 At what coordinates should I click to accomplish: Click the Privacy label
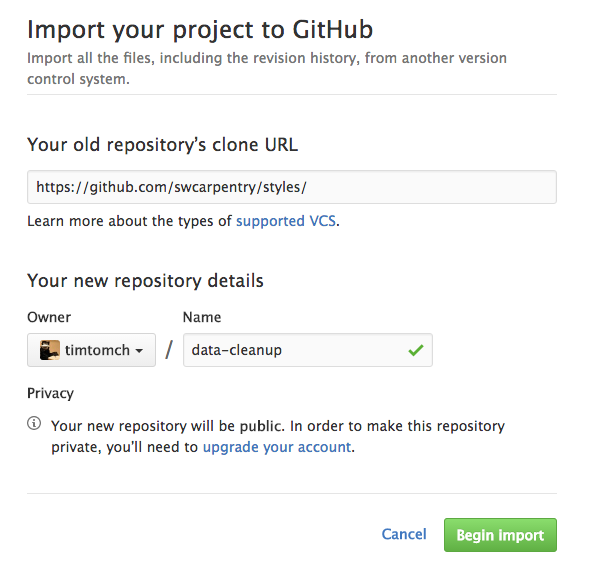(51, 393)
